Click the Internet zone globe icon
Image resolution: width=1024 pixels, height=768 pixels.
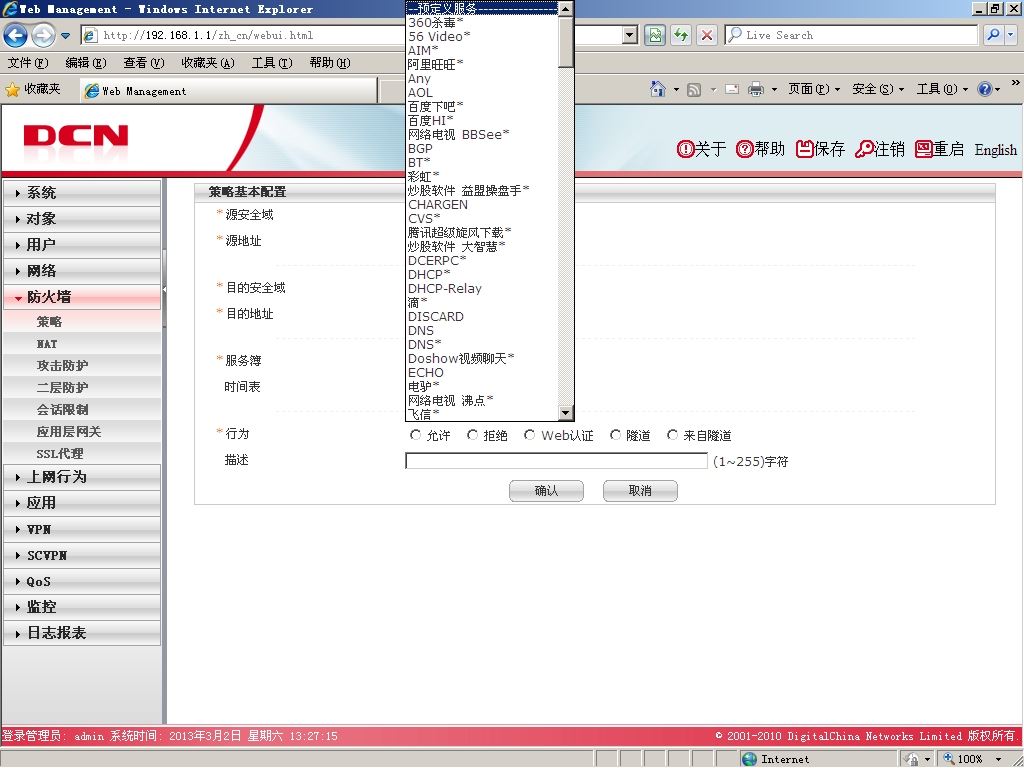750,759
